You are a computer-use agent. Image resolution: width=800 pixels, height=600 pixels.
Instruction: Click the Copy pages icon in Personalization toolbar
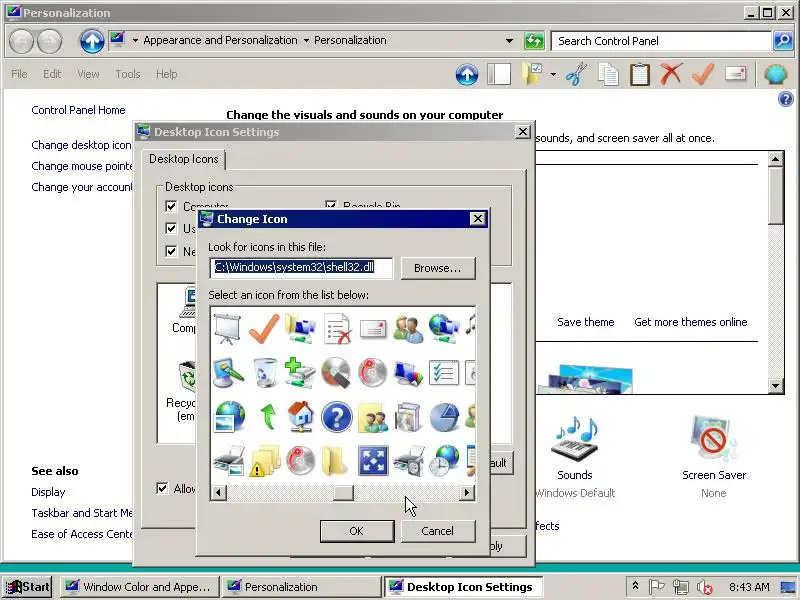coord(608,74)
